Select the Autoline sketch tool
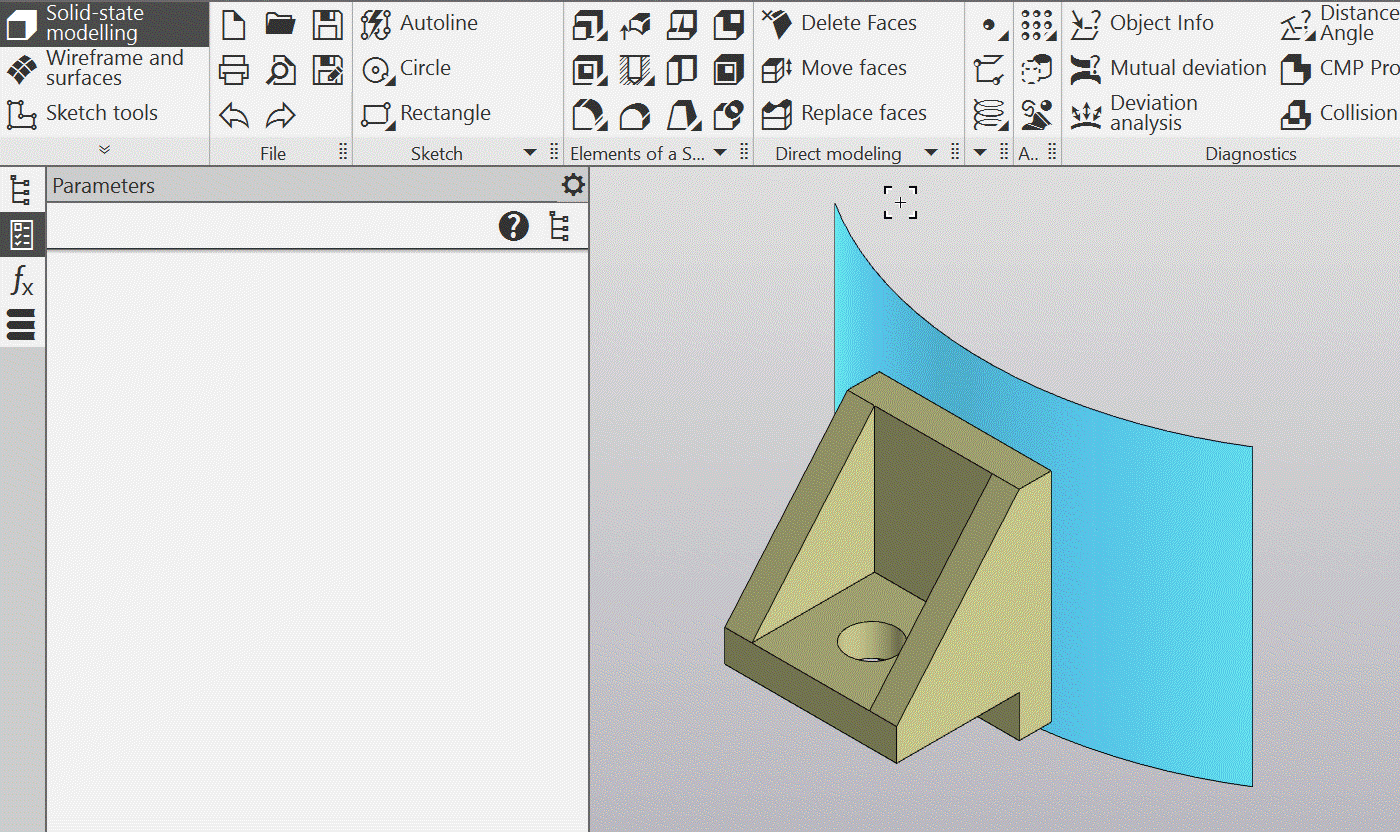This screenshot has width=1400, height=832. pyautogui.click(x=420, y=23)
